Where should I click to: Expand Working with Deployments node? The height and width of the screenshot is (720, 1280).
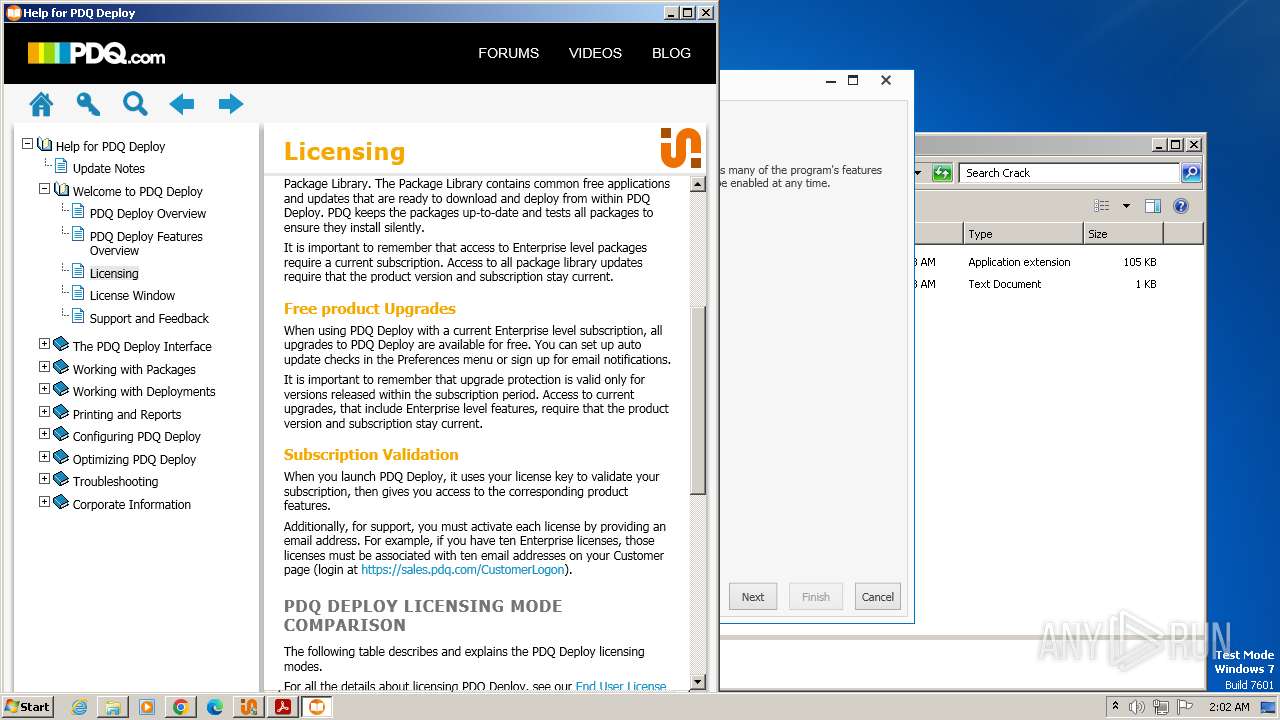45,389
